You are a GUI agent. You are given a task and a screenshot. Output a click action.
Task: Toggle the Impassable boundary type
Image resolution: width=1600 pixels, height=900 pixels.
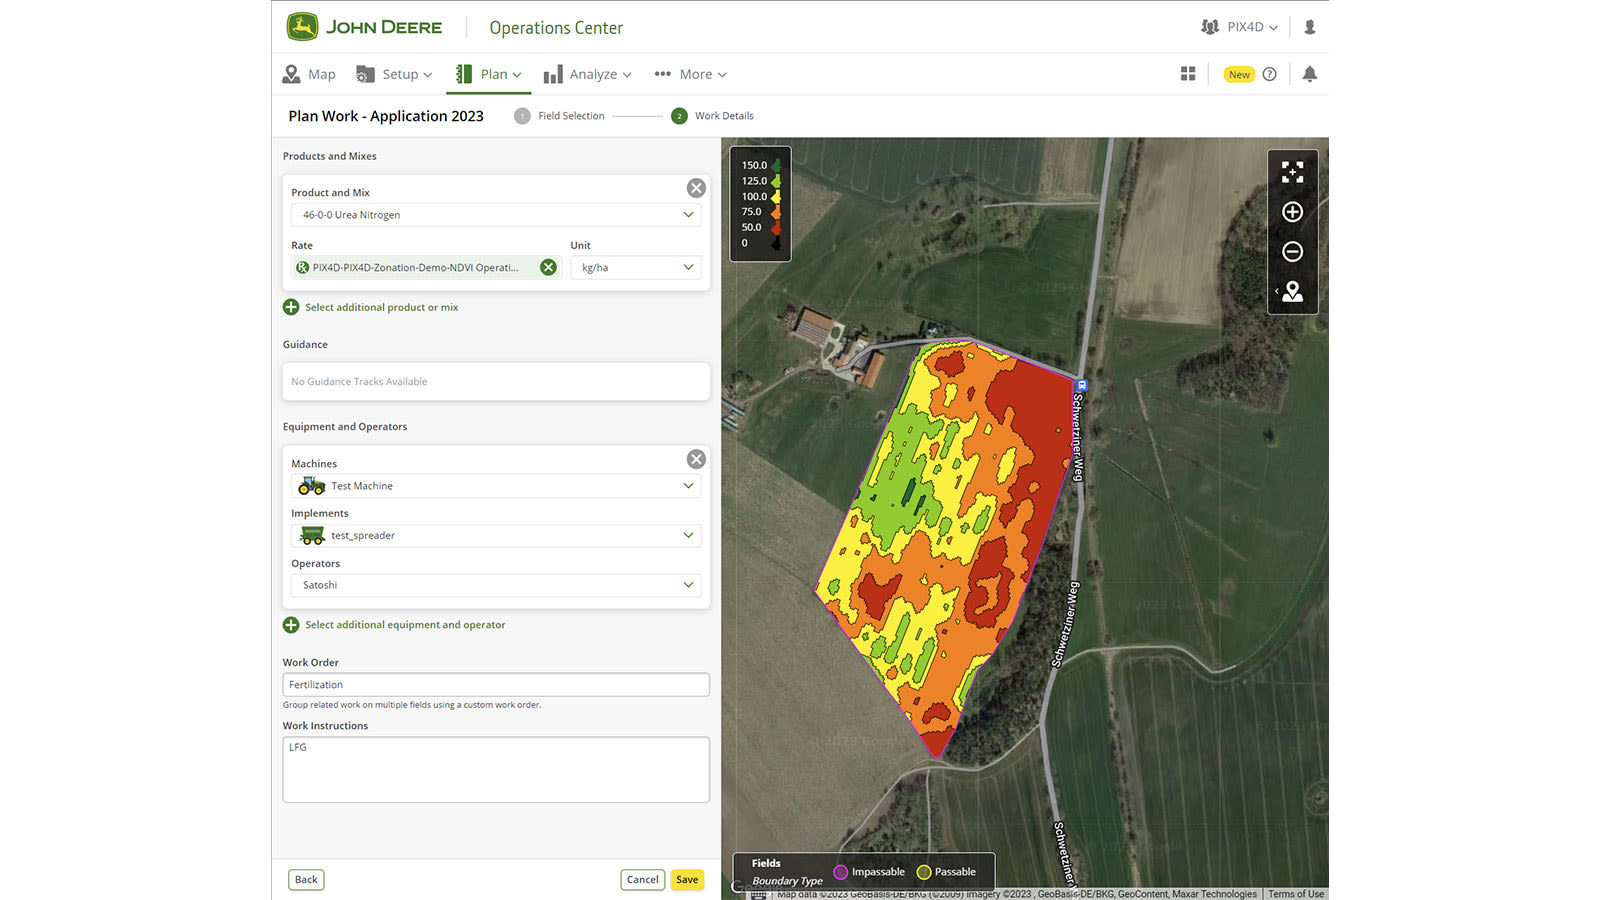843,871
